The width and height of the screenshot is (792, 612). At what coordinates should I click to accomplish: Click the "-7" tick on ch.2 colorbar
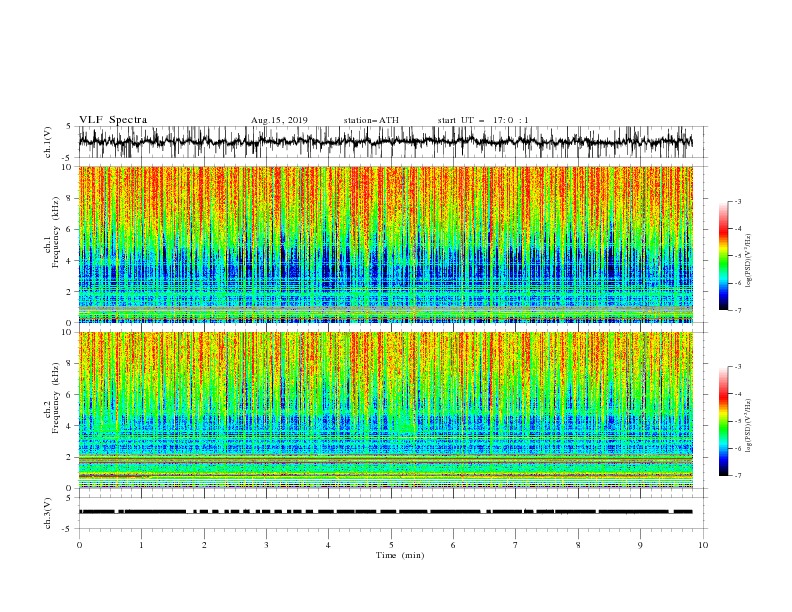point(738,476)
